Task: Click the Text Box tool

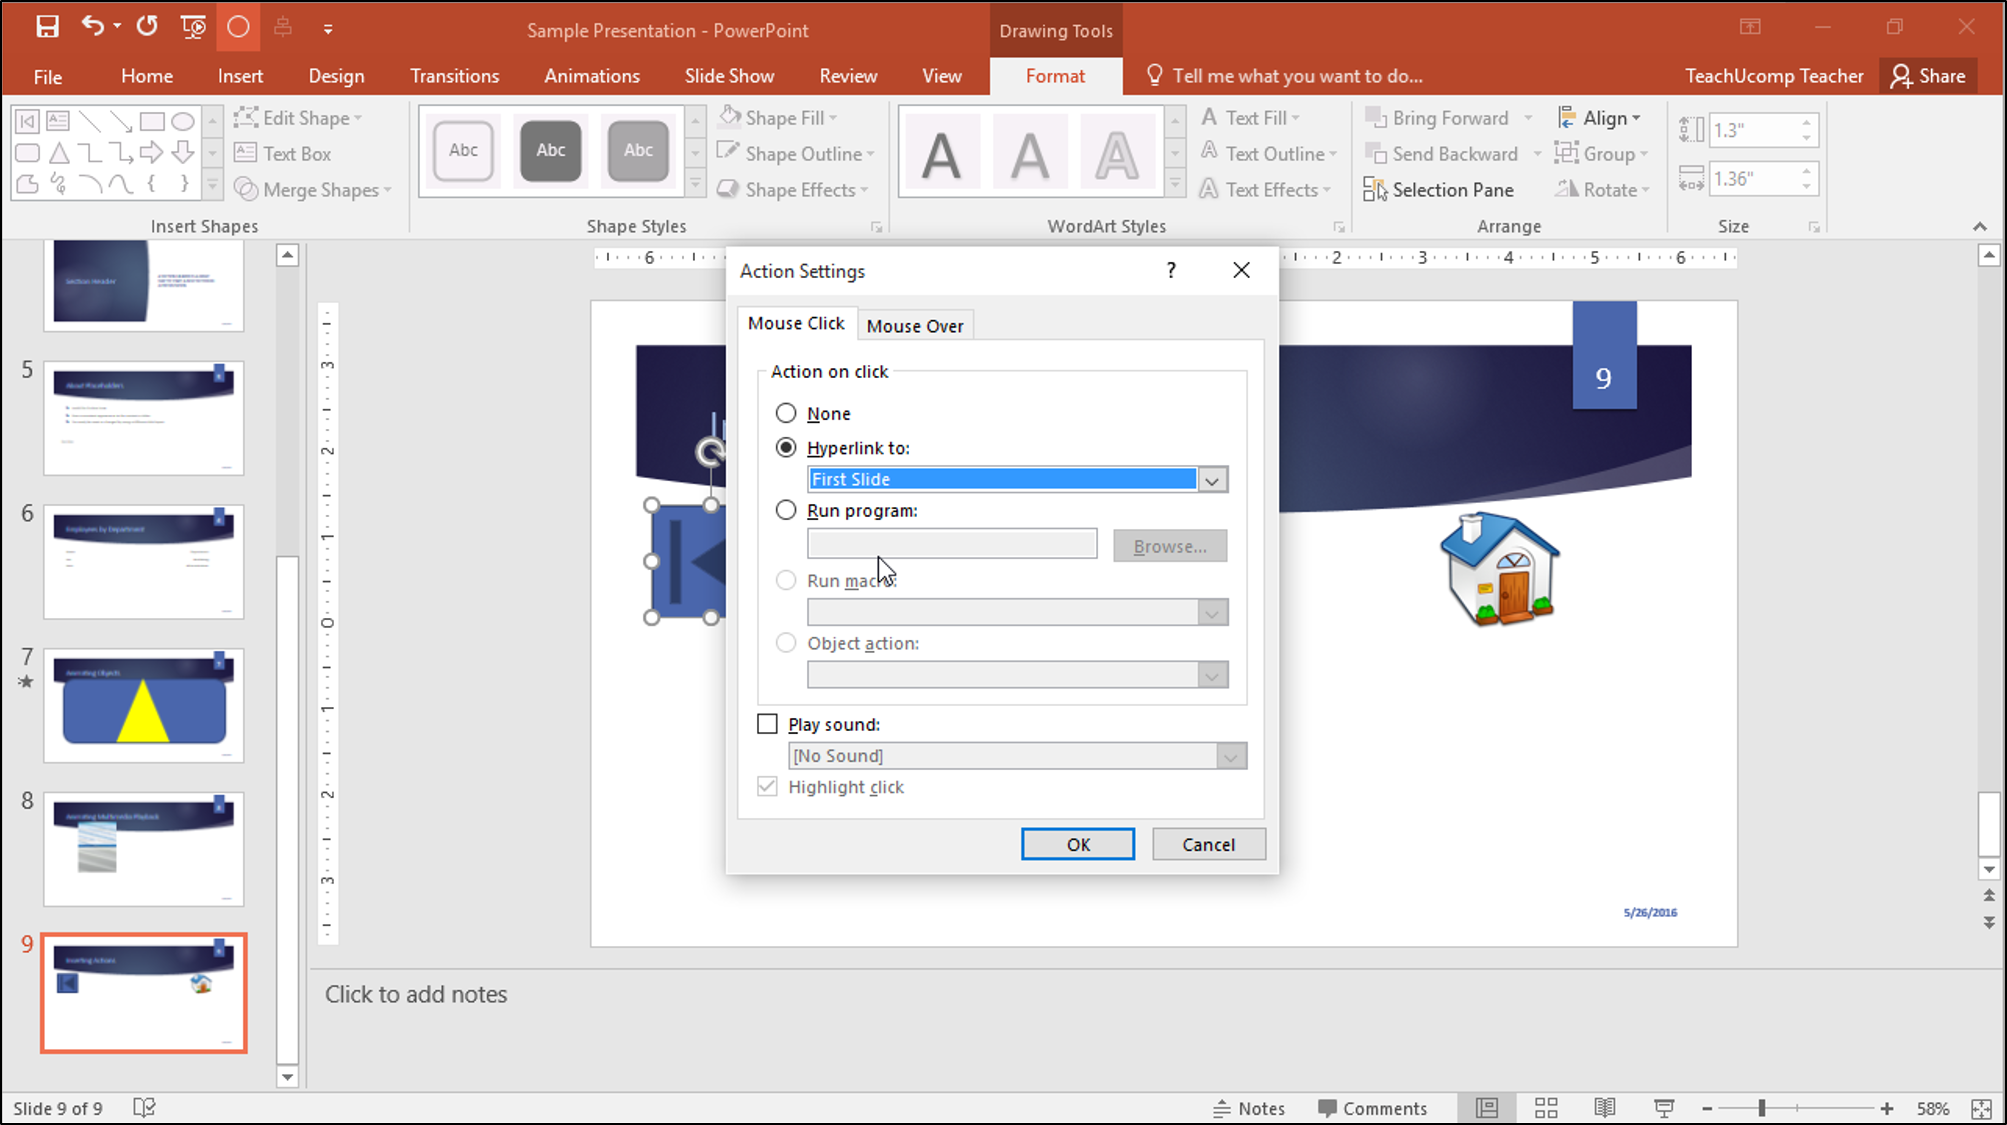Action: (283, 153)
